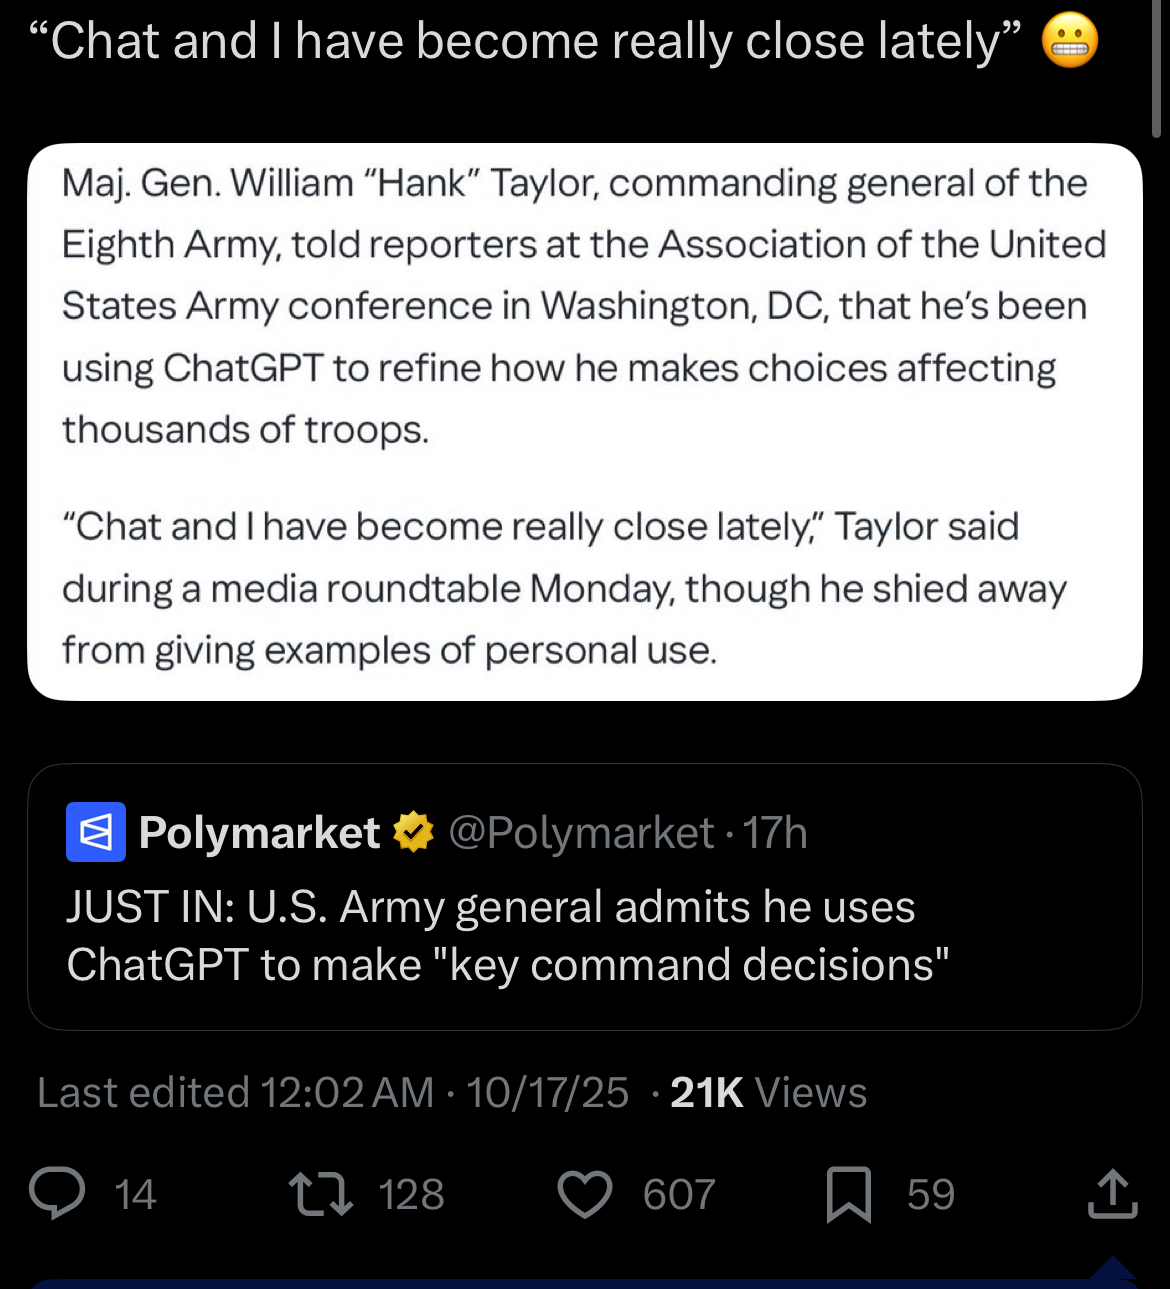Image resolution: width=1170 pixels, height=1289 pixels.
Task: Tap the 607 likes count
Action: (679, 1194)
